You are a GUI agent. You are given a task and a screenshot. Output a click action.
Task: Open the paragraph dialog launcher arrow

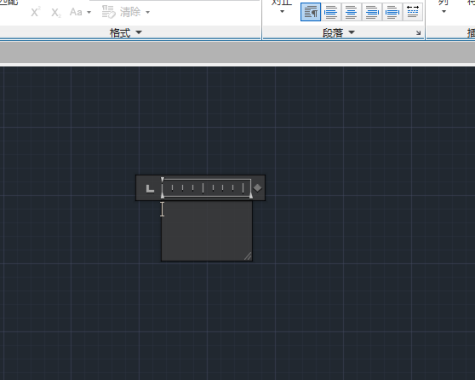(418, 33)
